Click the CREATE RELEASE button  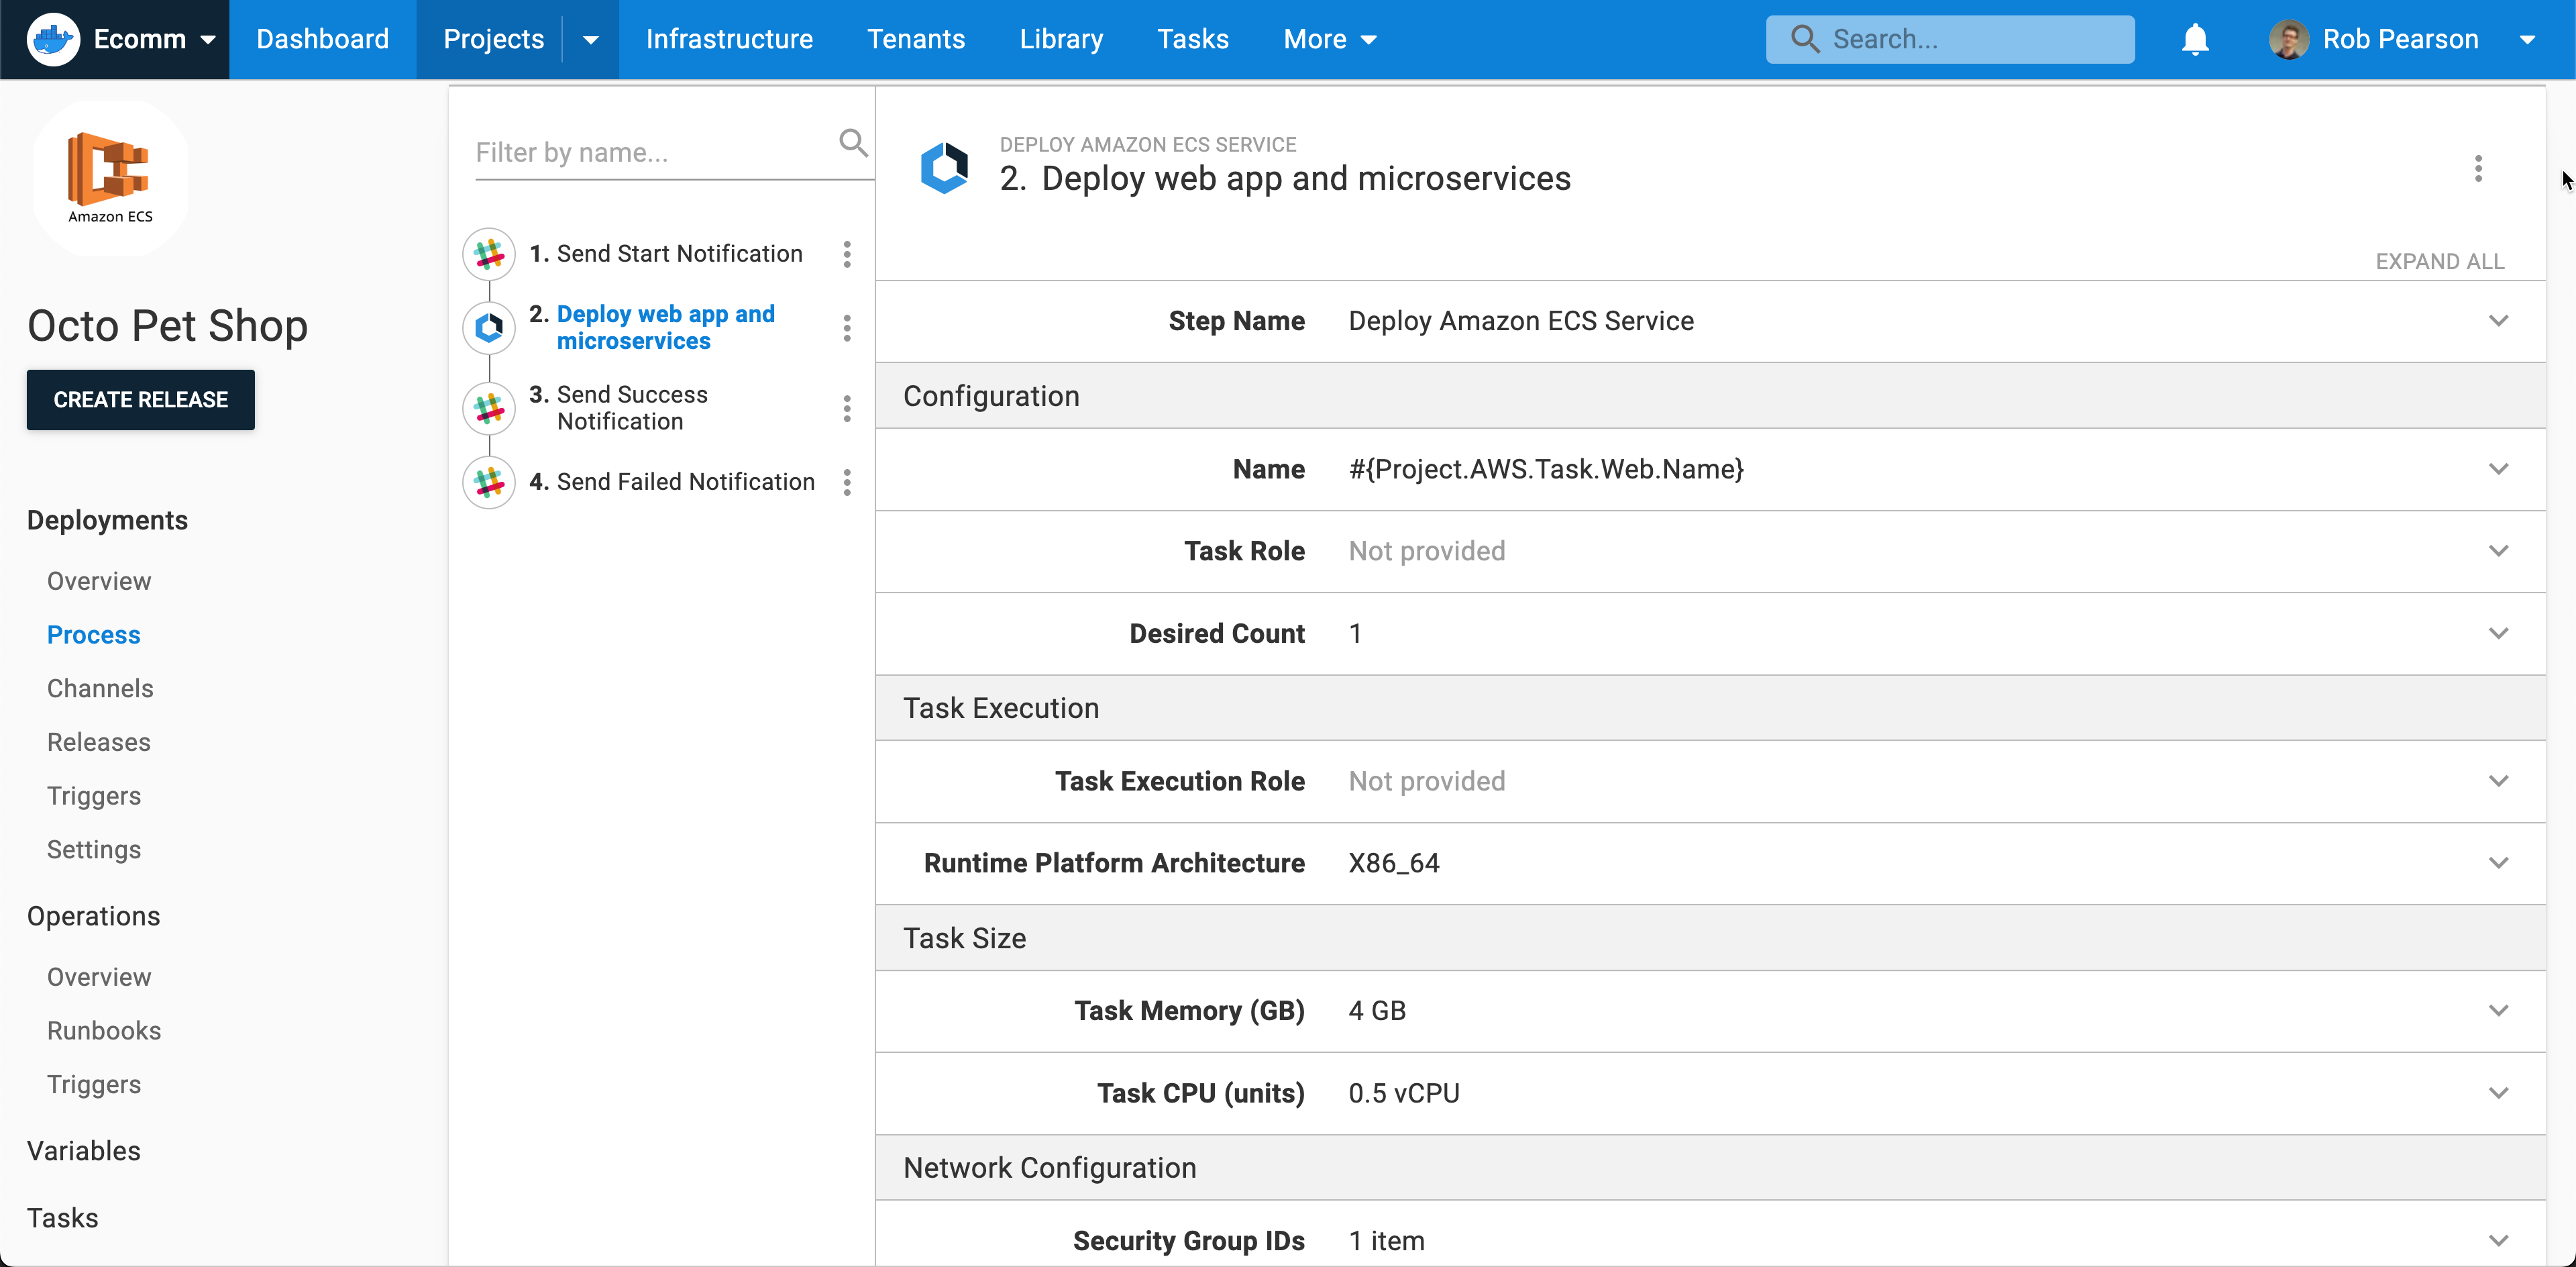coord(140,399)
